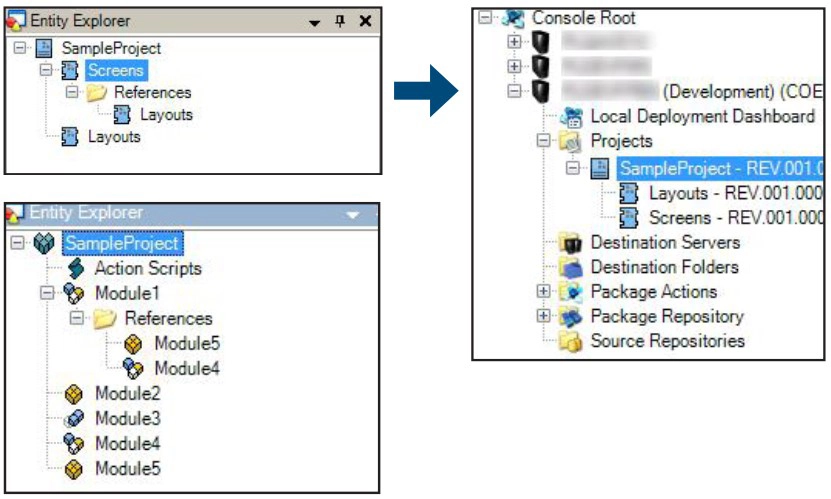Open top Entity Explorer panel dropdown arrow
This screenshot has width=831, height=499.
(314, 21)
